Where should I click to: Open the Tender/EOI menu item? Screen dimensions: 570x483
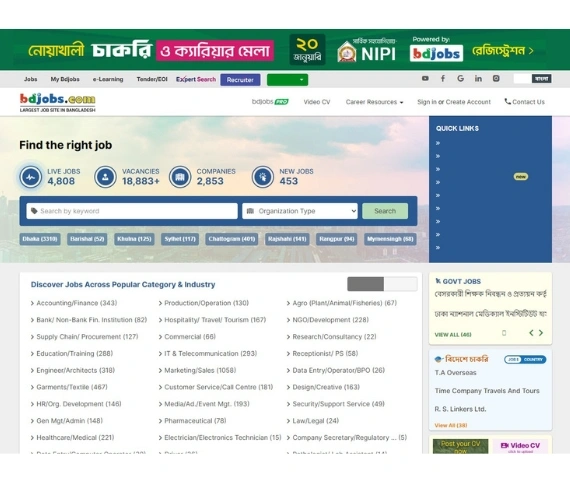tap(152, 79)
